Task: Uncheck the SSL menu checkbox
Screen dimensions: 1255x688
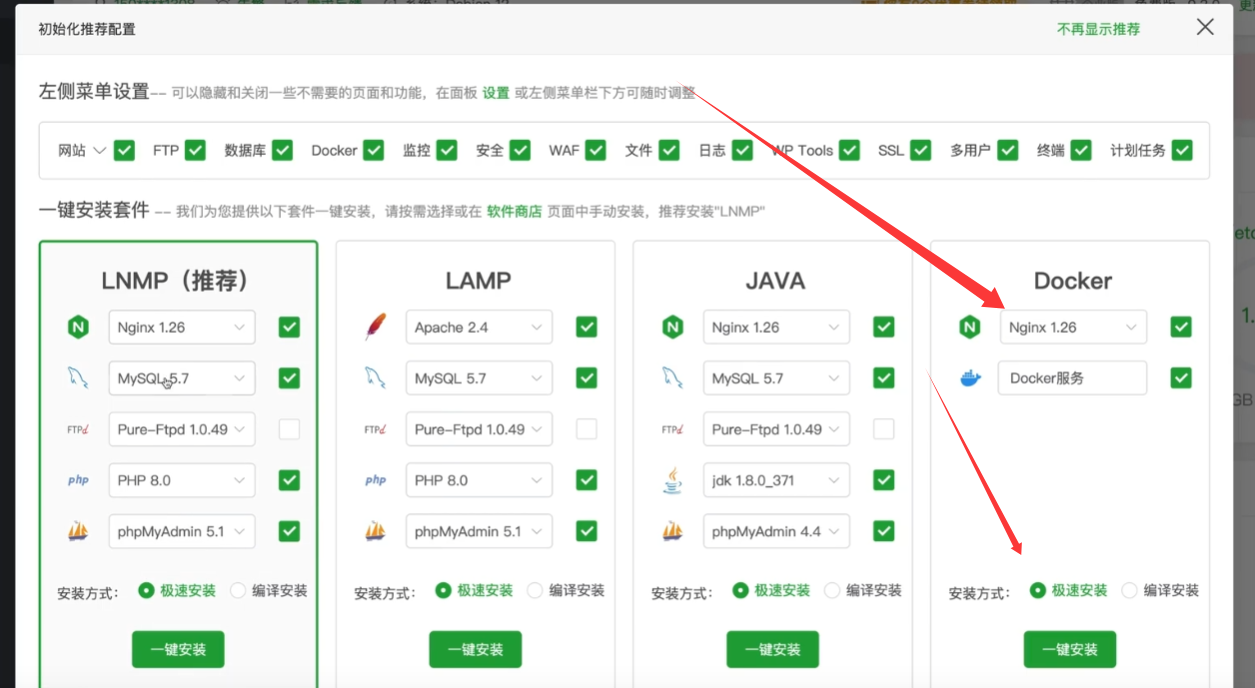Action: tap(921, 150)
